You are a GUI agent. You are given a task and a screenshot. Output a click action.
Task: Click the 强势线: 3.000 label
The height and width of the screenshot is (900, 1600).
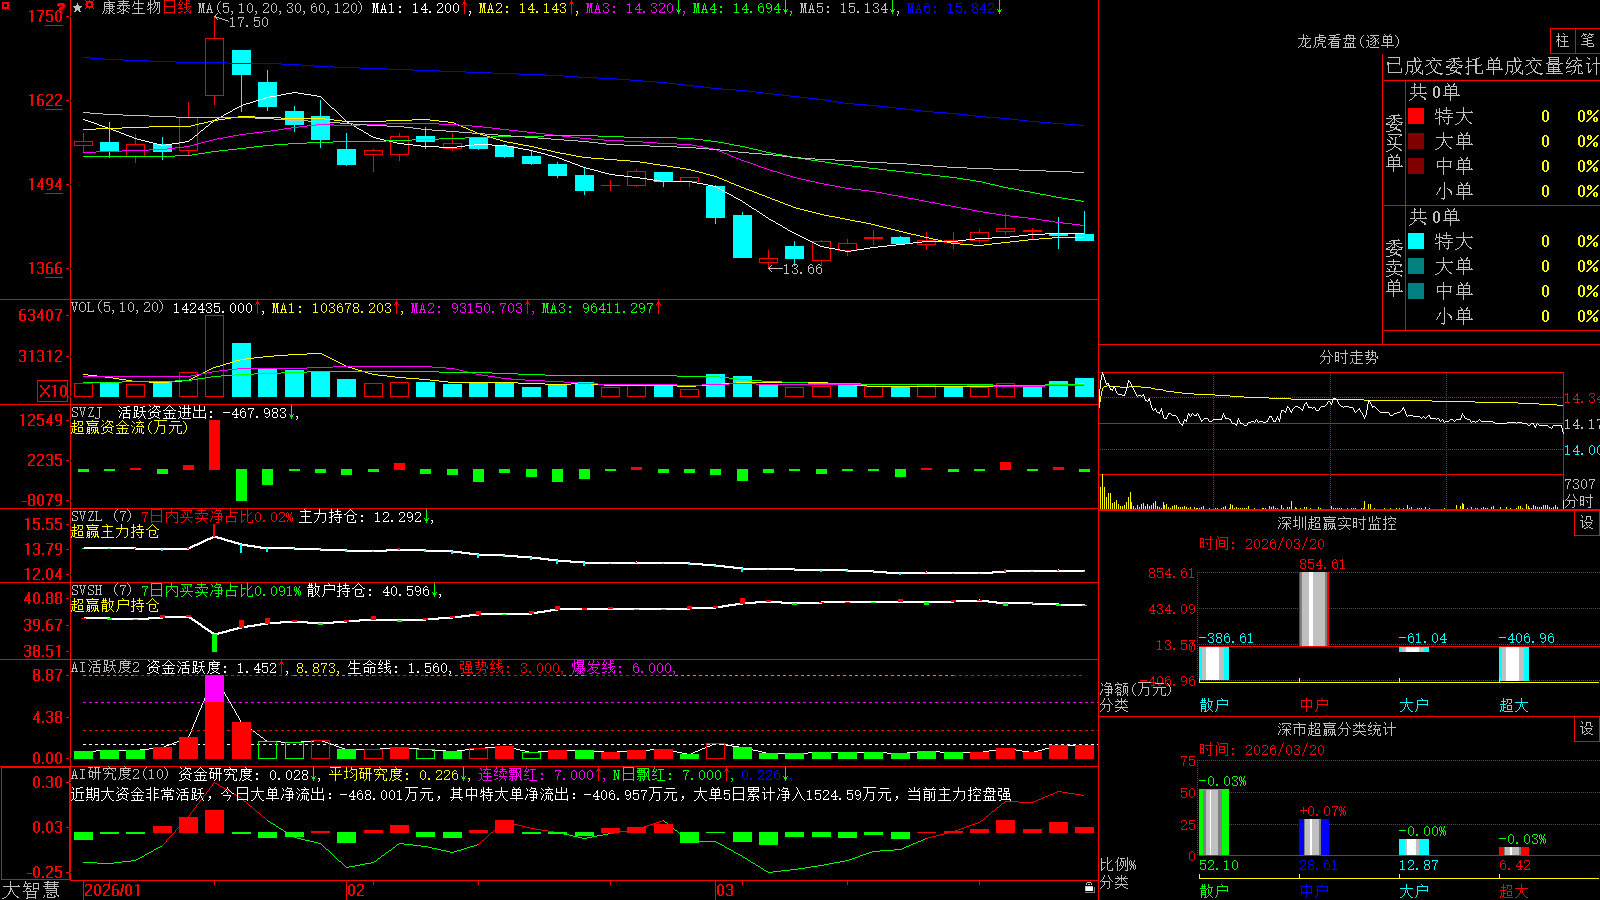click(510, 667)
